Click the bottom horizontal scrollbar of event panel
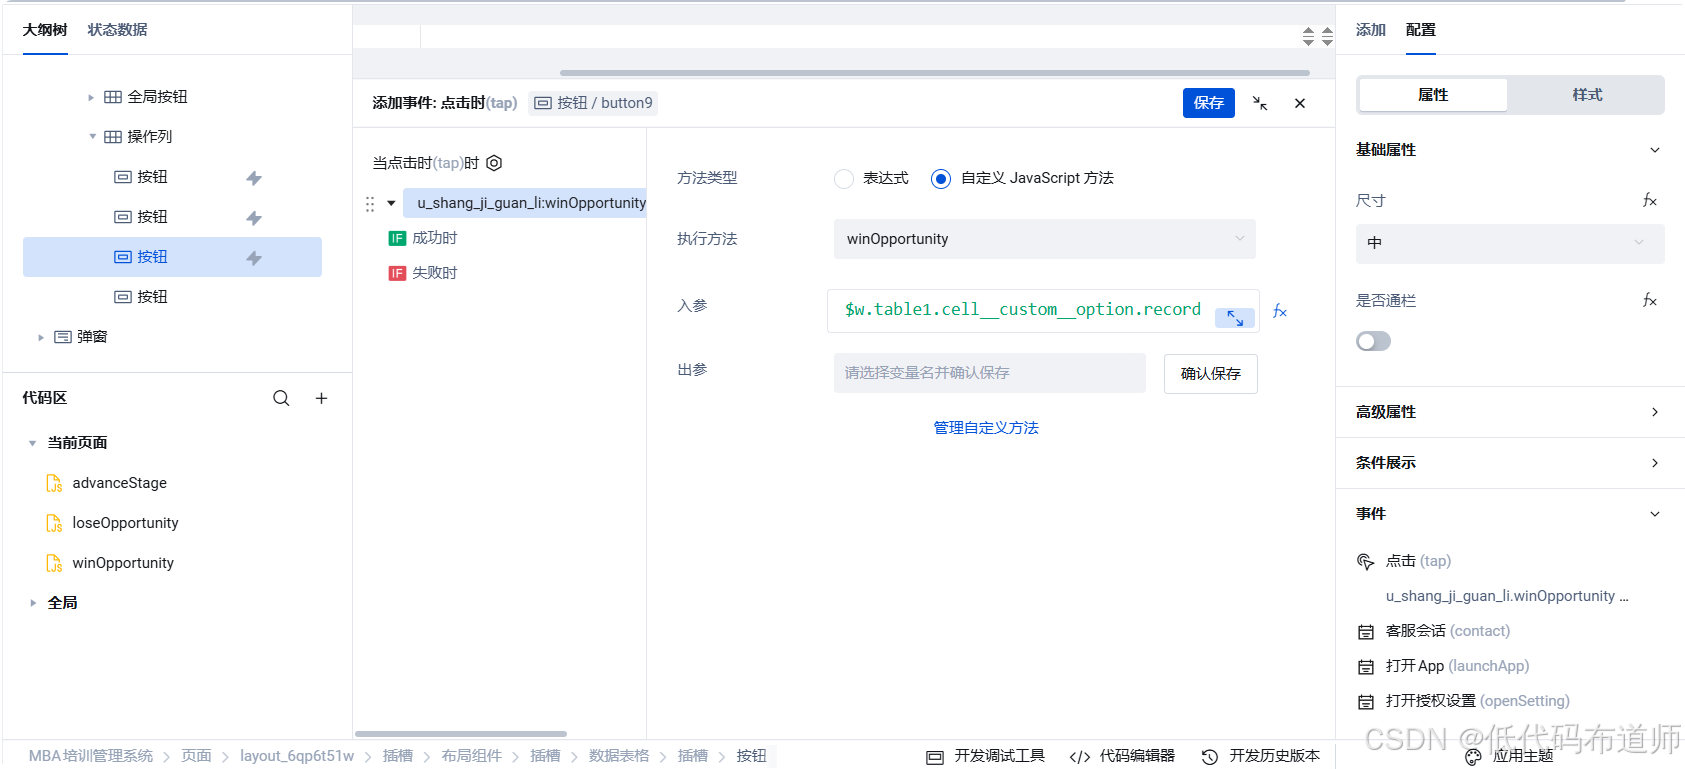 pos(461,734)
